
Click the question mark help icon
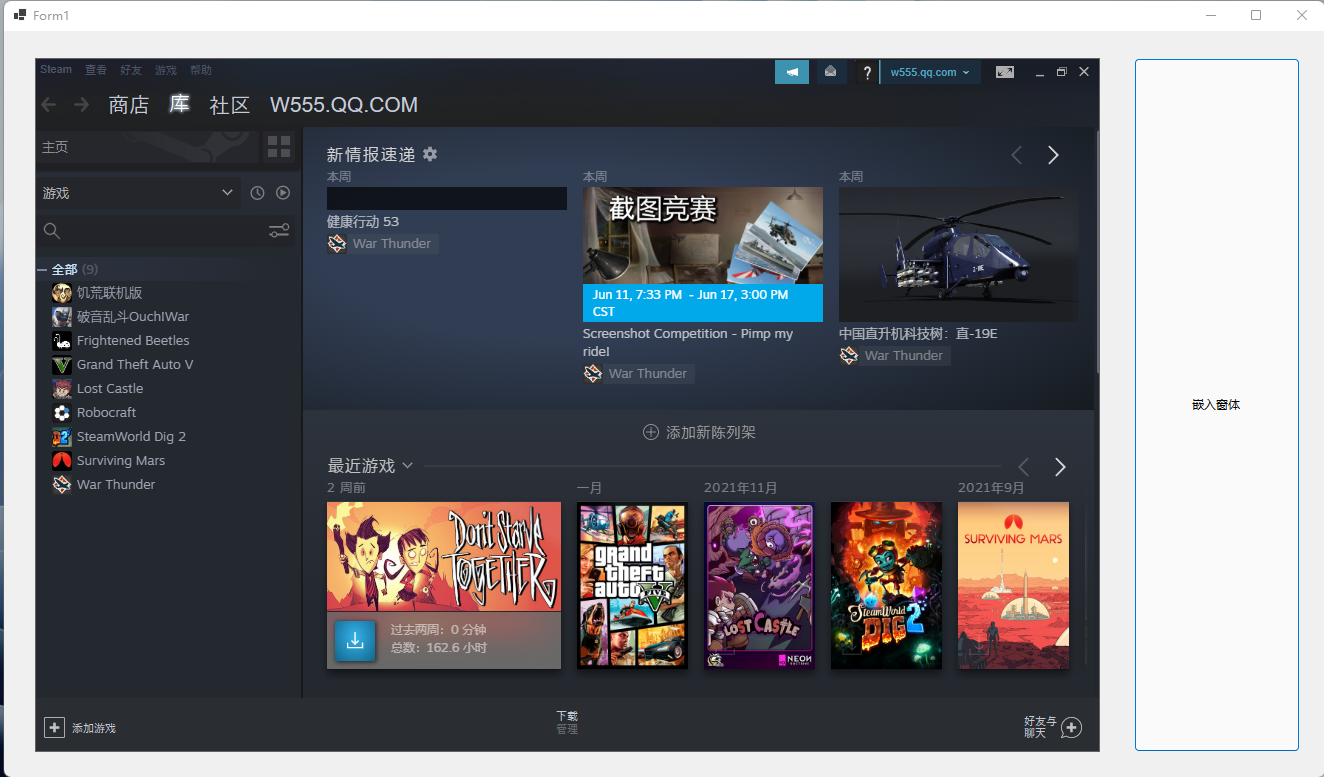coord(867,72)
